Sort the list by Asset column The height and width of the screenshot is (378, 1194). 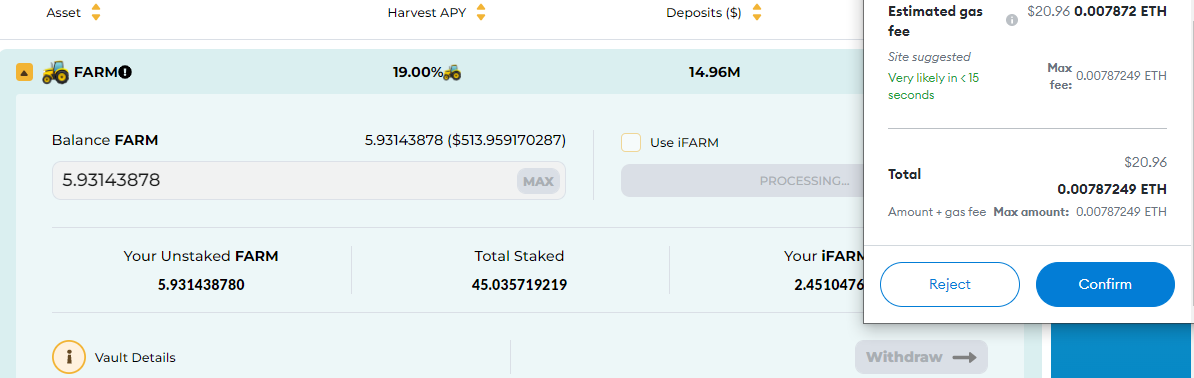(x=96, y=13)
